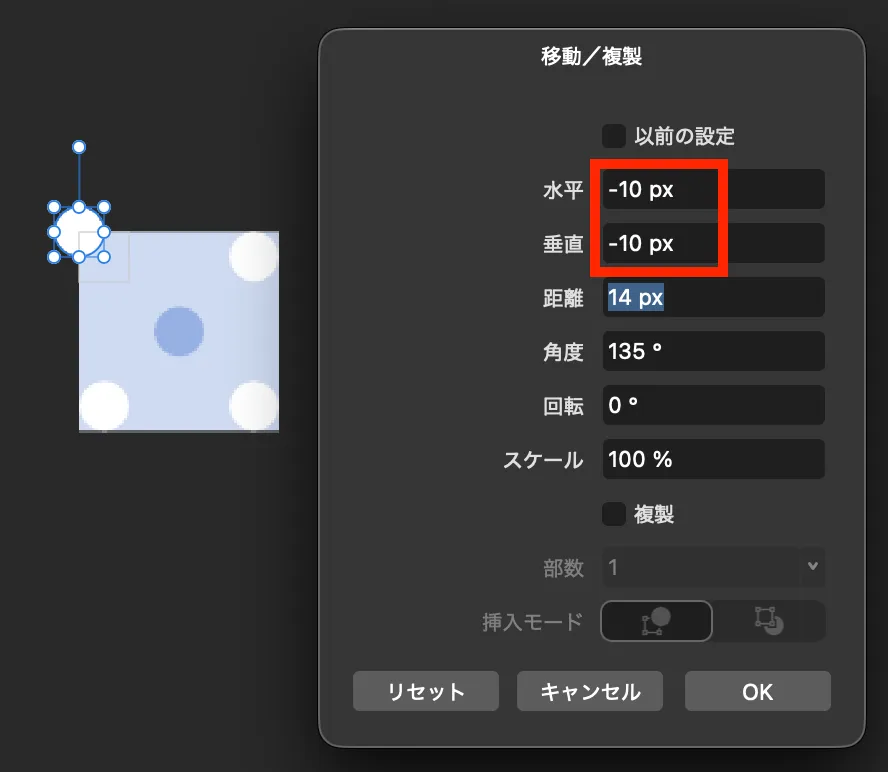Click the キャンセル button
The image size is (888, 772).
[x=589, y=690]
